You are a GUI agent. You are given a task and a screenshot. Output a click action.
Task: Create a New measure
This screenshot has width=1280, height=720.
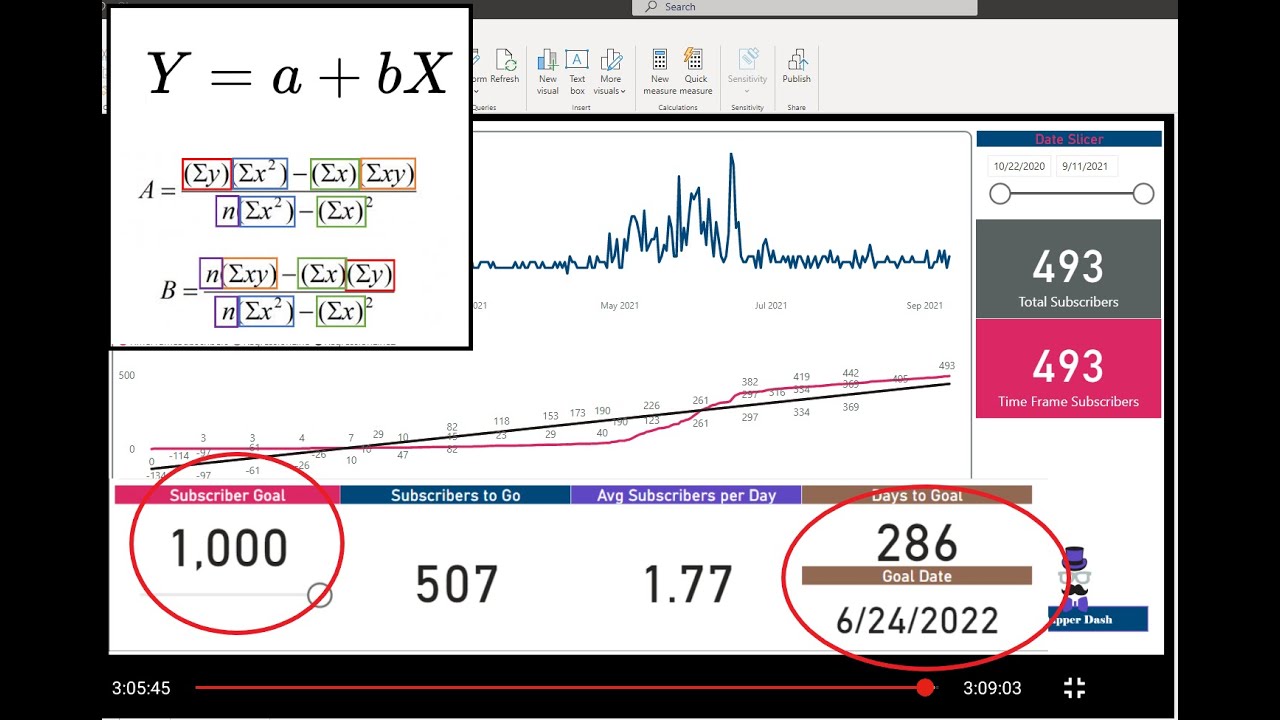(660, 71)
